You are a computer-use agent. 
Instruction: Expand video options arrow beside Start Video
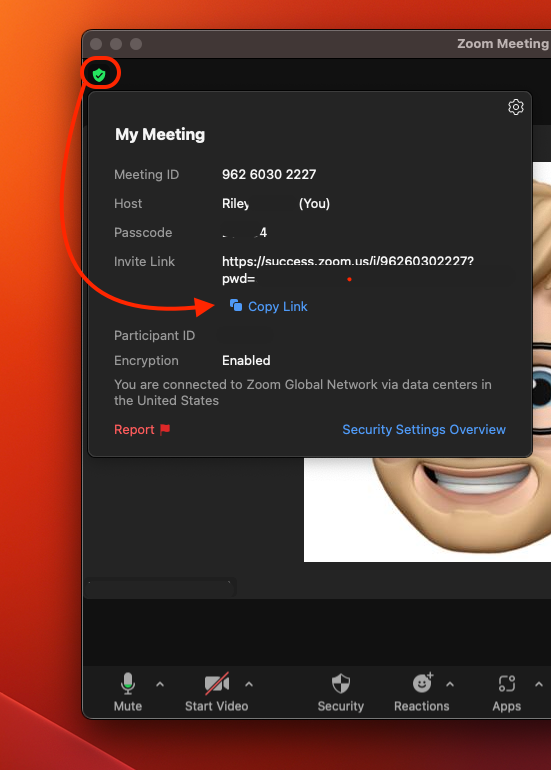click(x=249, y=684)
